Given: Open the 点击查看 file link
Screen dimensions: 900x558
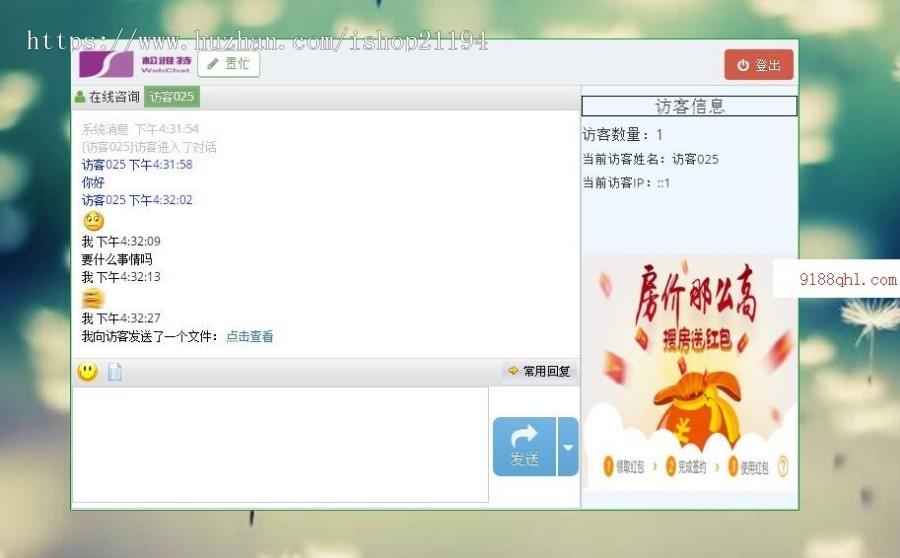Looking at the screenshot, I should (x=250, y=336).
